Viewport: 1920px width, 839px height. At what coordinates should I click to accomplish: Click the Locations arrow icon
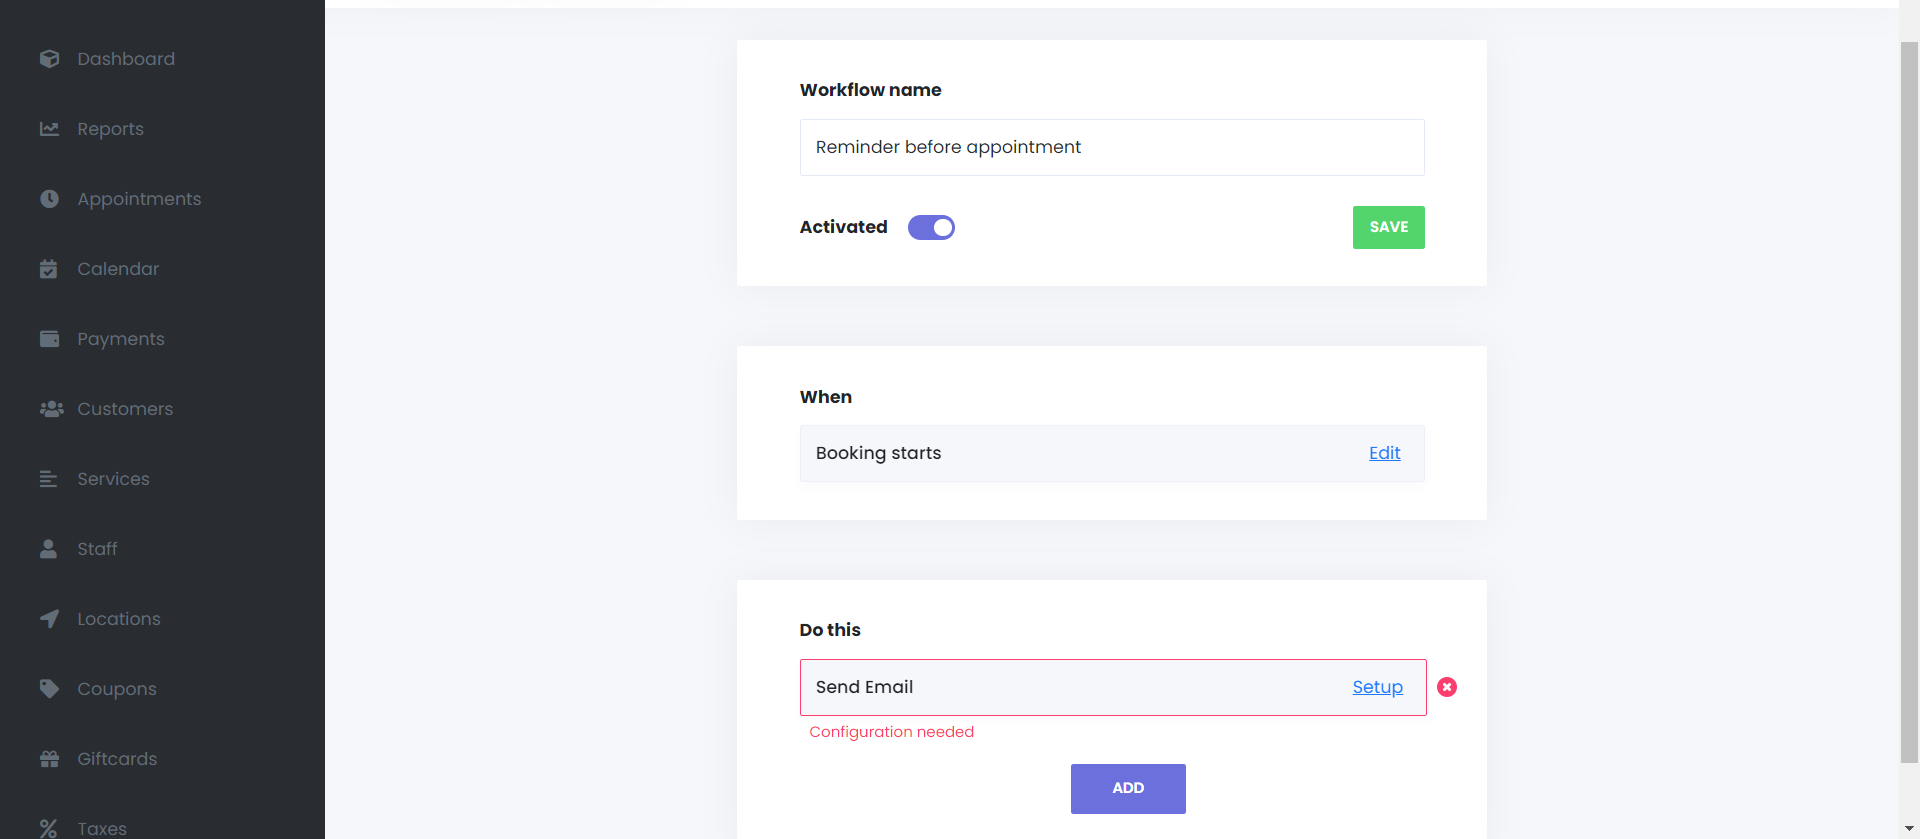coord(49,619)
